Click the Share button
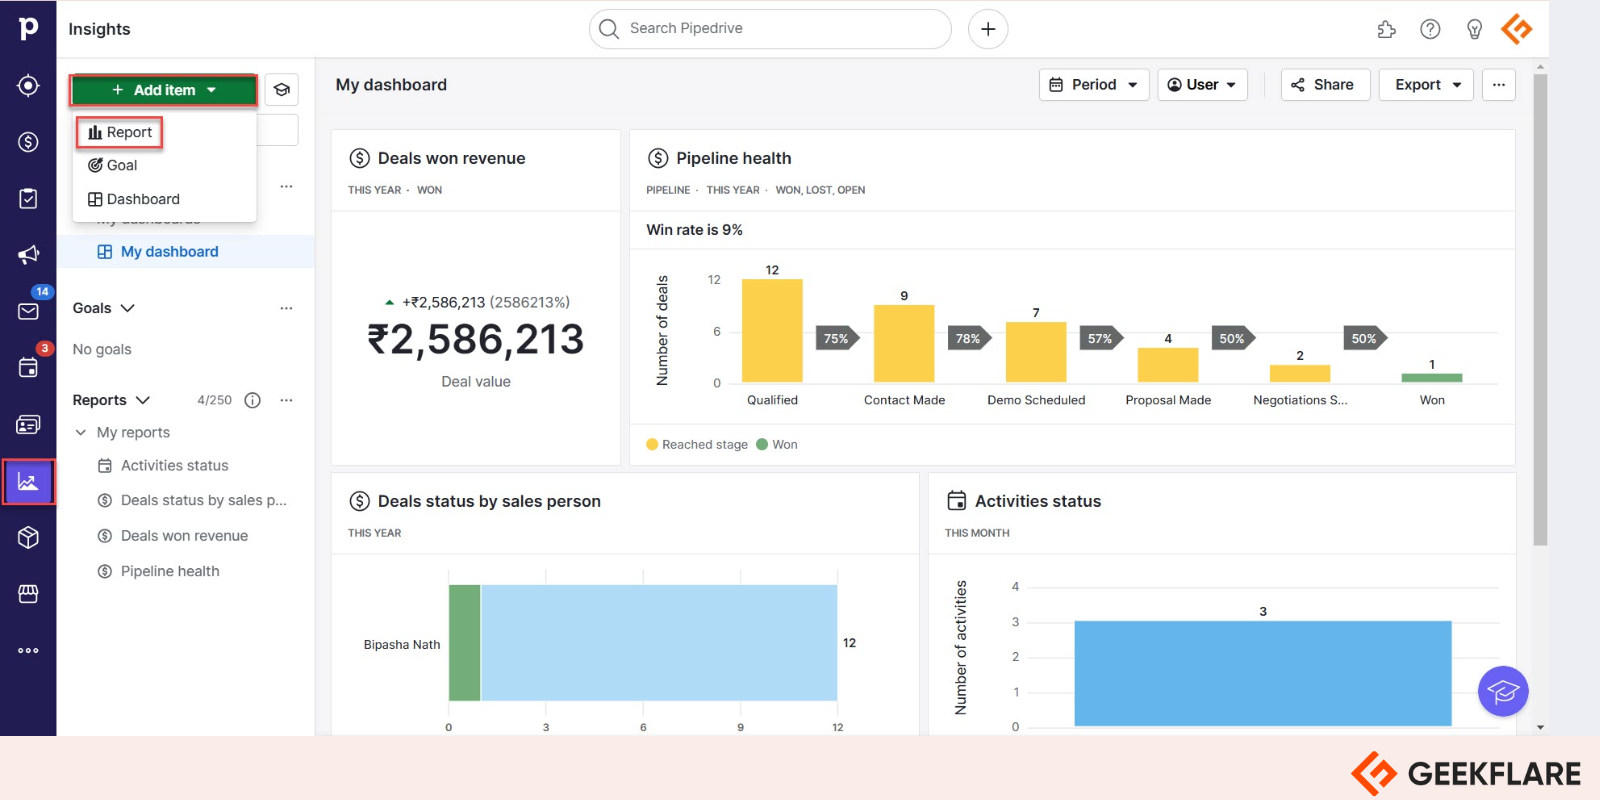The width and height of the screenshot is (1600, 800). click(1324, 85)
